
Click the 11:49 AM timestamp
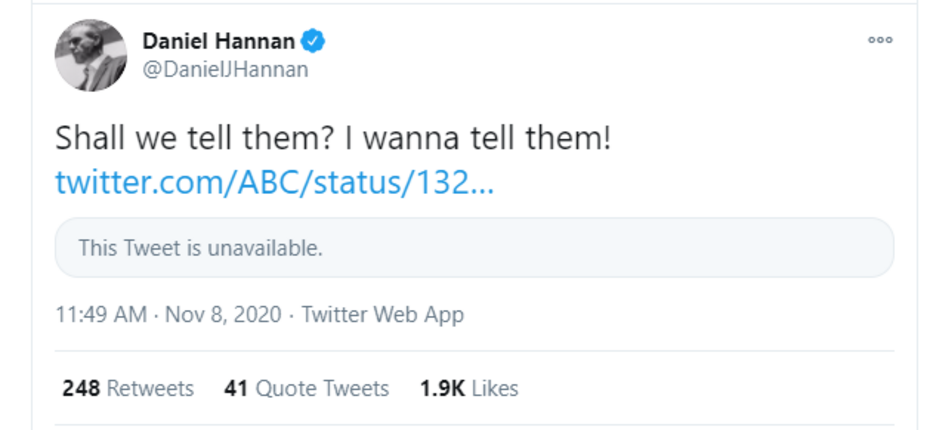pos(101,314)
